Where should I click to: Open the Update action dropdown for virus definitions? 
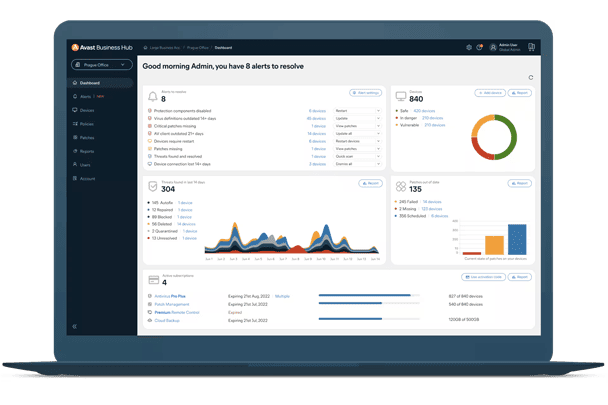point(357,118)
